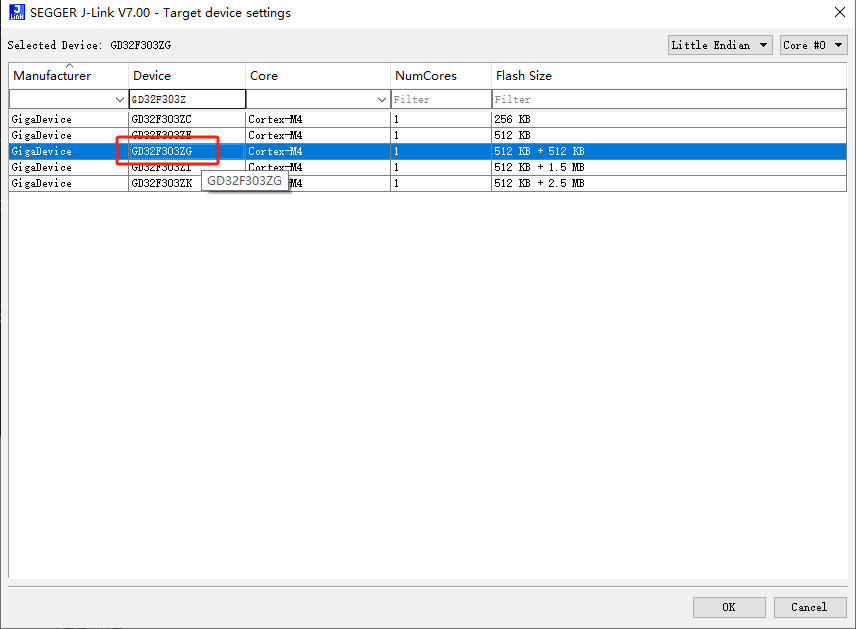Image resolution: width=856 pixels, height=629 pixels.
Task: Open the Manufacturer filter dropdown
Action: click(x=69, y=99)
